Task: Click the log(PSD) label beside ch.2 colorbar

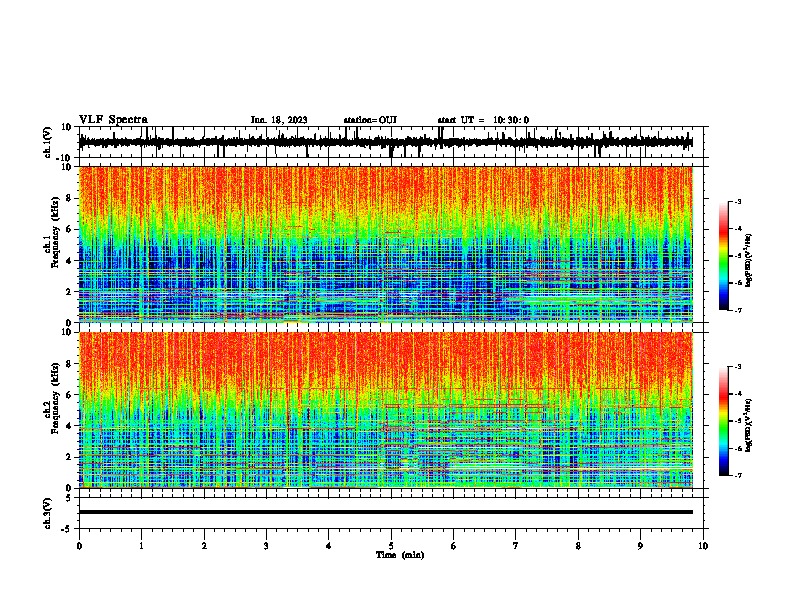Action: 749,426
